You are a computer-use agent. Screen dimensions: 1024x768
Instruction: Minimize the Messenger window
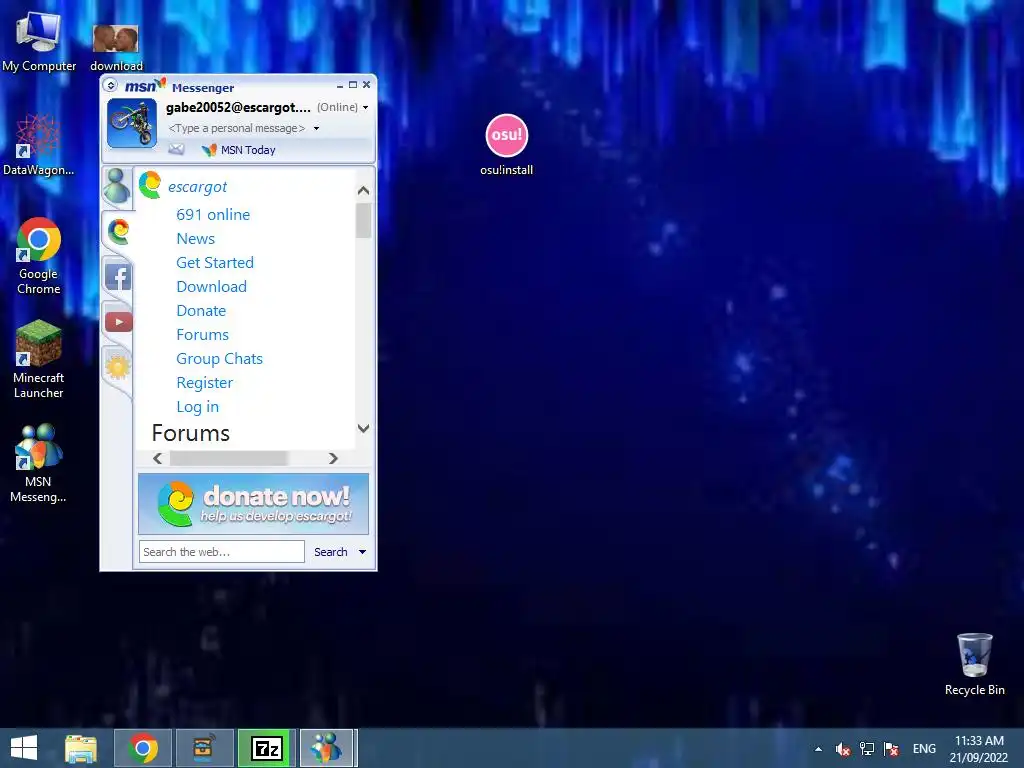[x=340, y=86]
